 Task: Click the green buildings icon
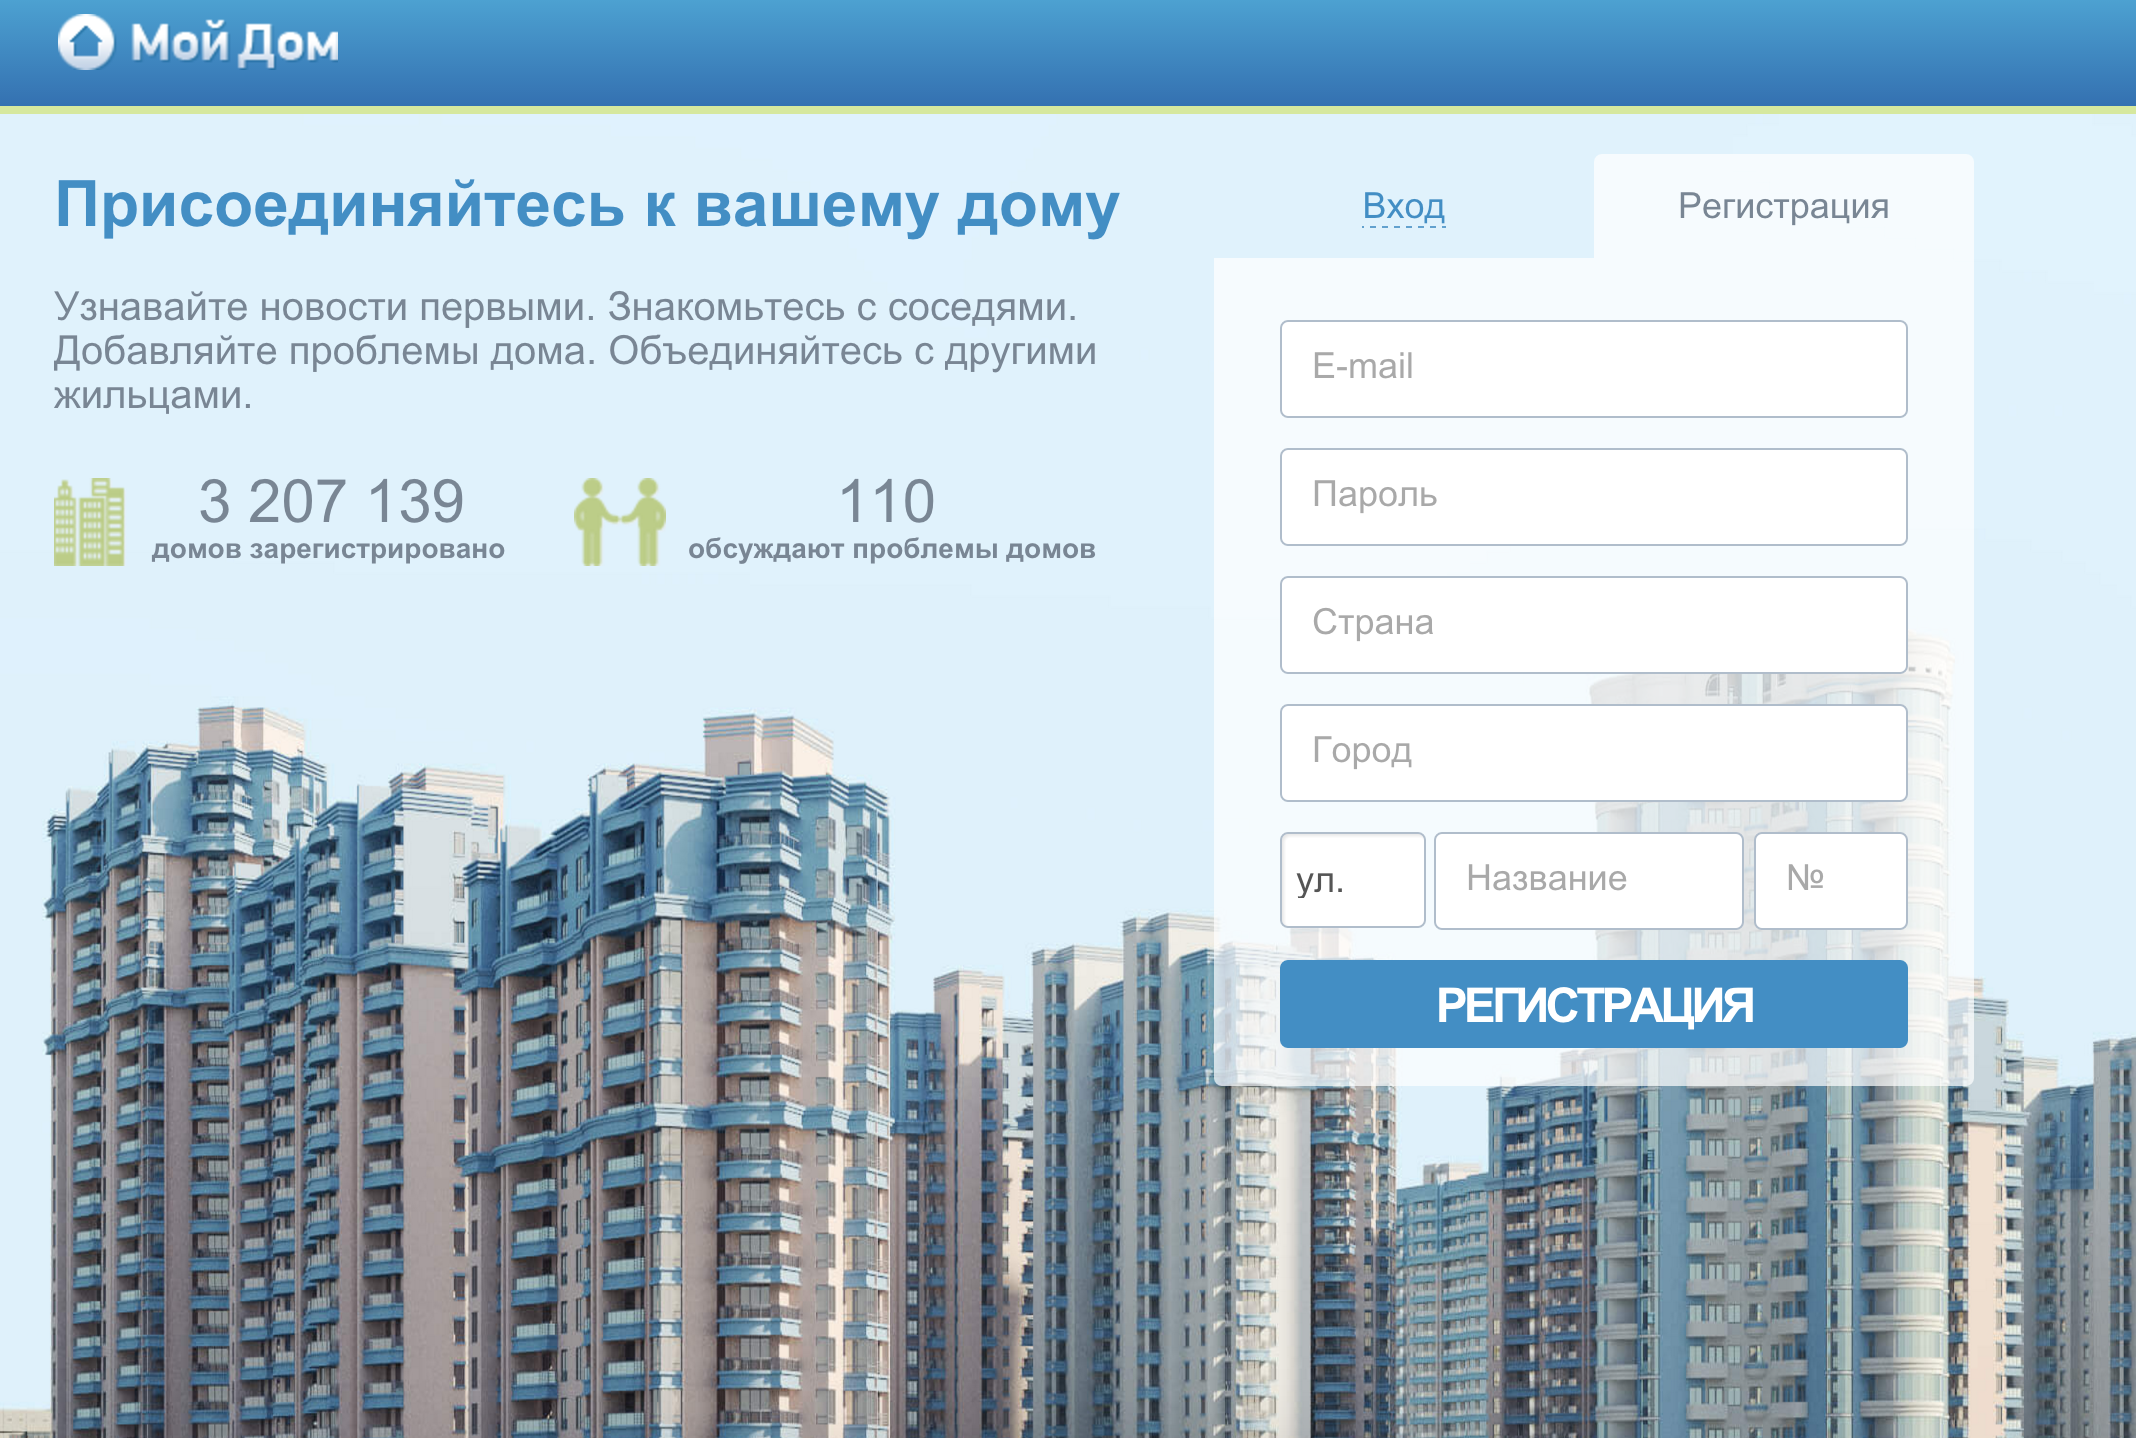(x=89, y=522)
